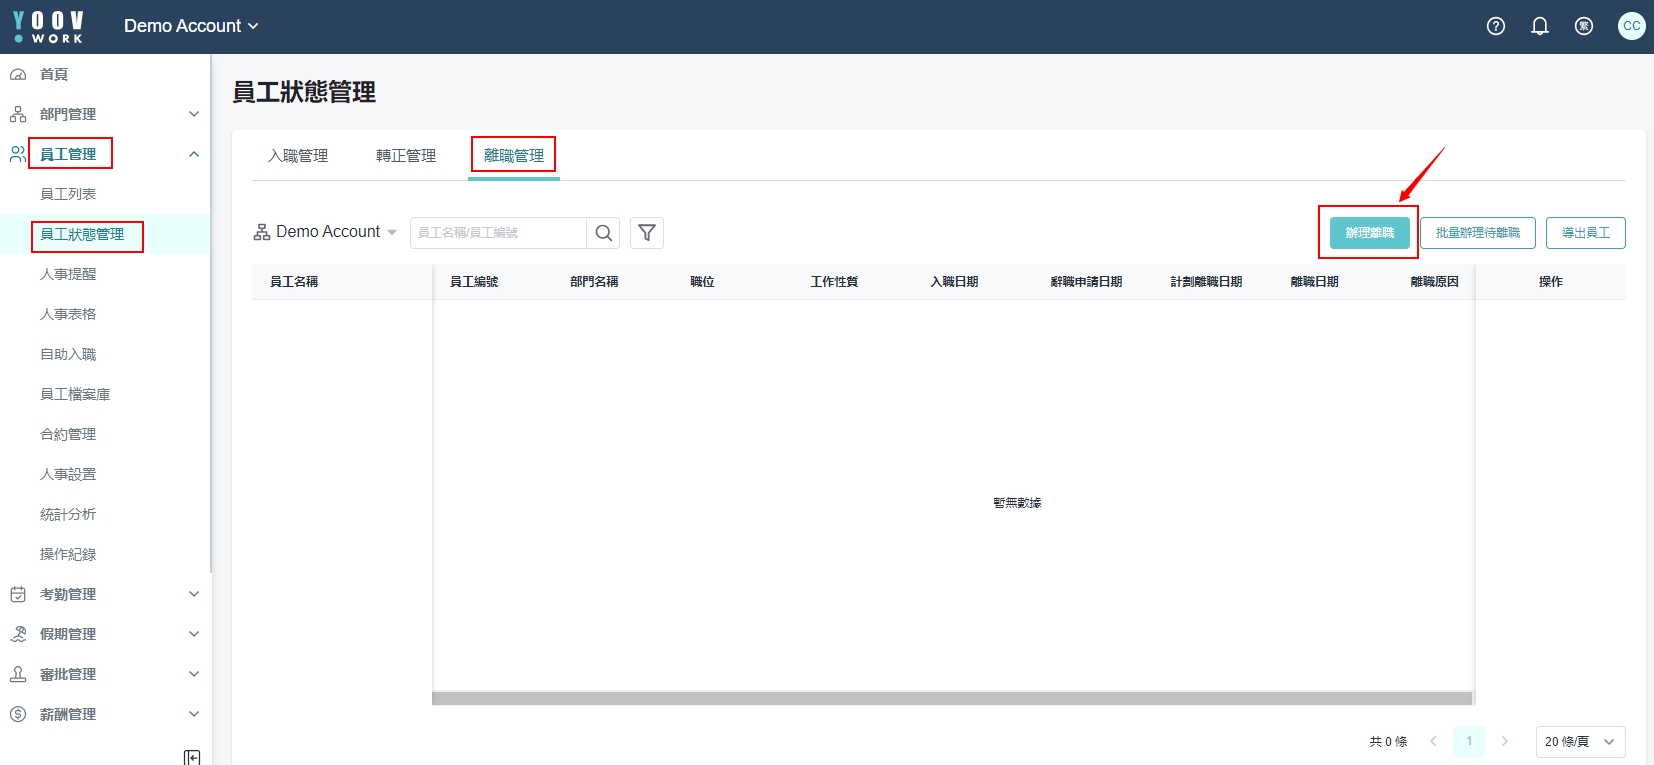
Task: Click the language switch icon in header
Action: [1583, 26]
